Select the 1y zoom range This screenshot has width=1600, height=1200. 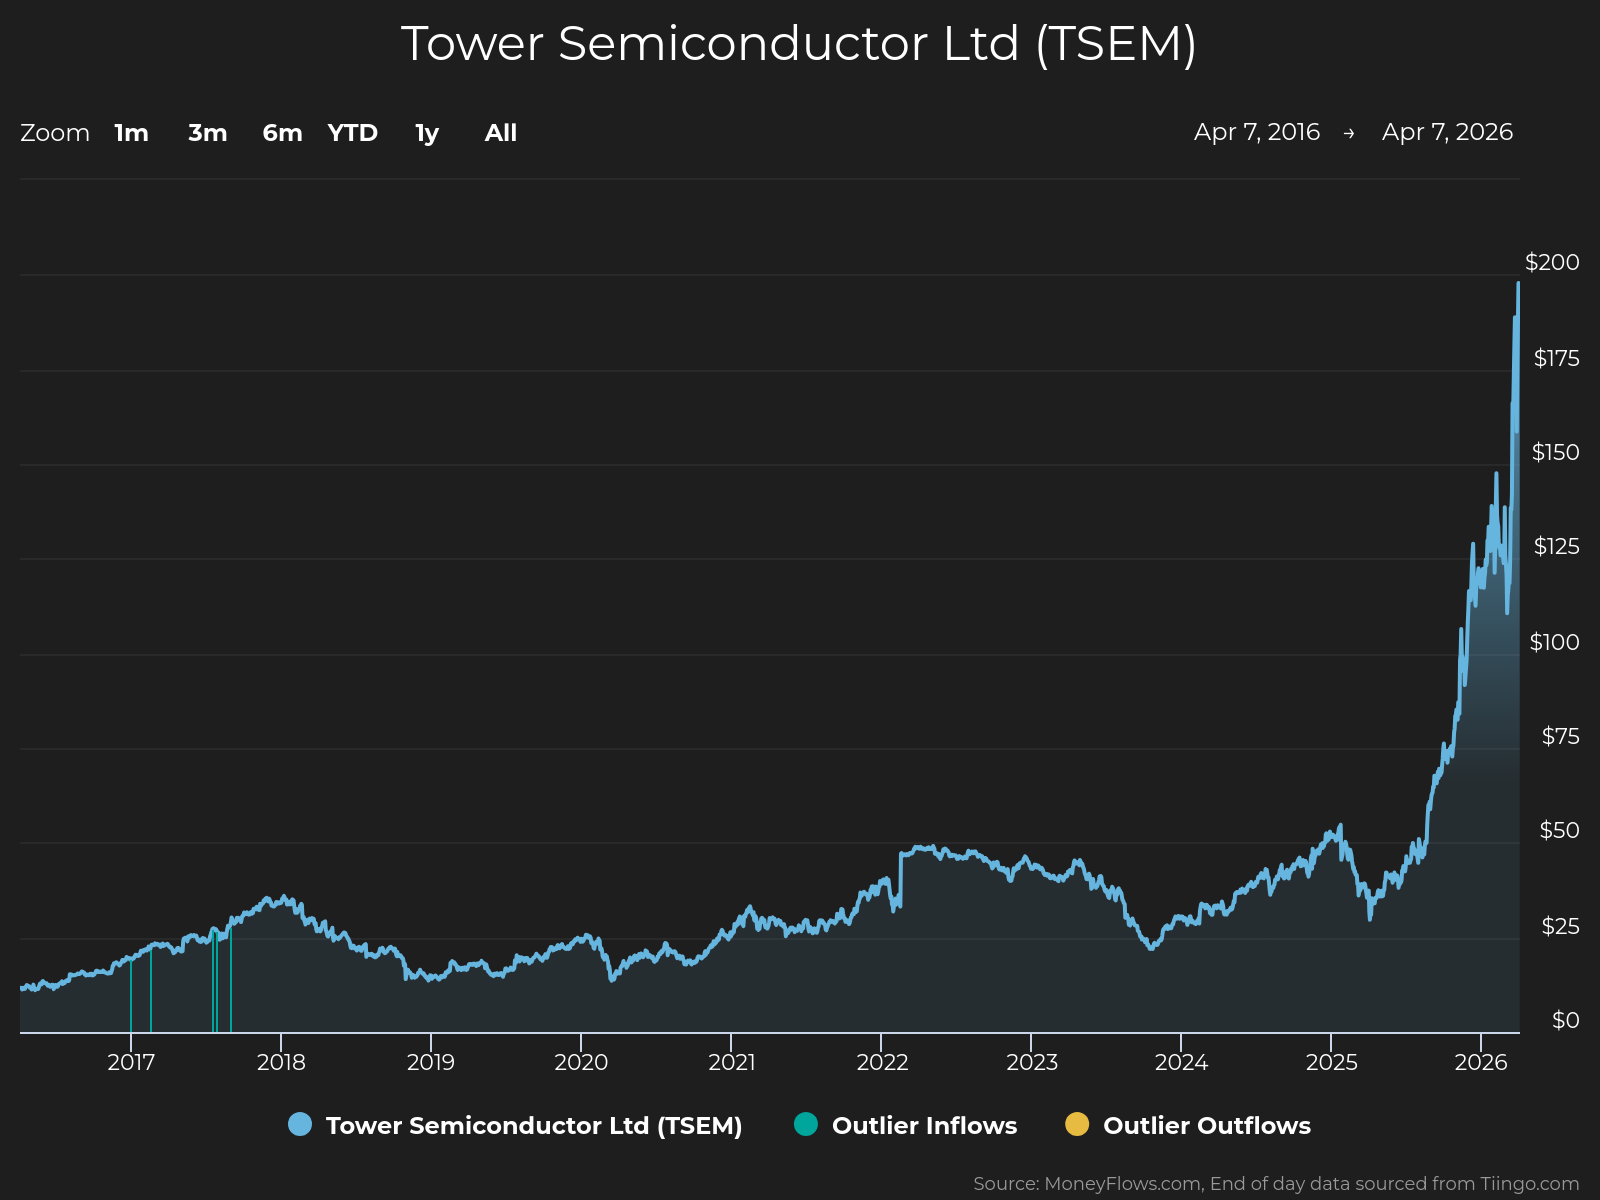pyautogui.click(x=427, y=133)
